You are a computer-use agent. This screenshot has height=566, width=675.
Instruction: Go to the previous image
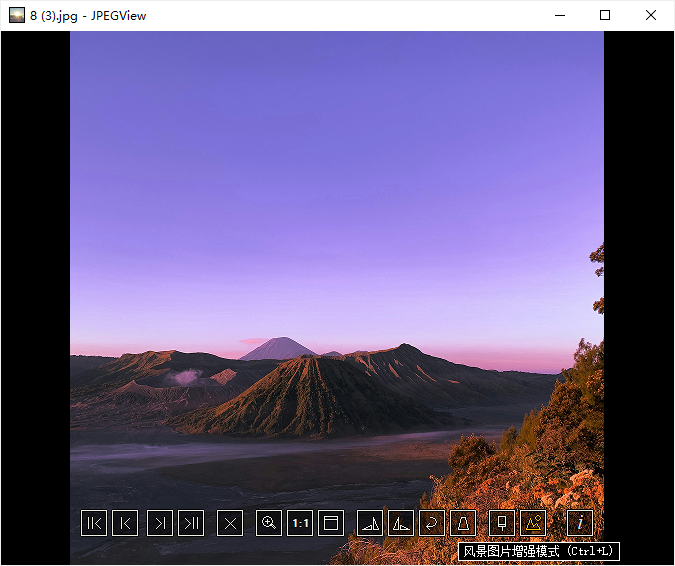coord(125,523)
